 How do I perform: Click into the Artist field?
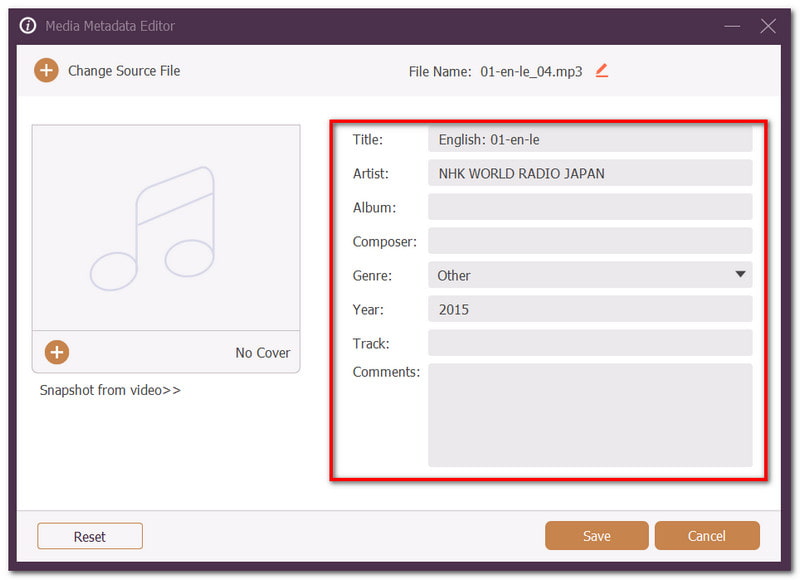point(590,173)
